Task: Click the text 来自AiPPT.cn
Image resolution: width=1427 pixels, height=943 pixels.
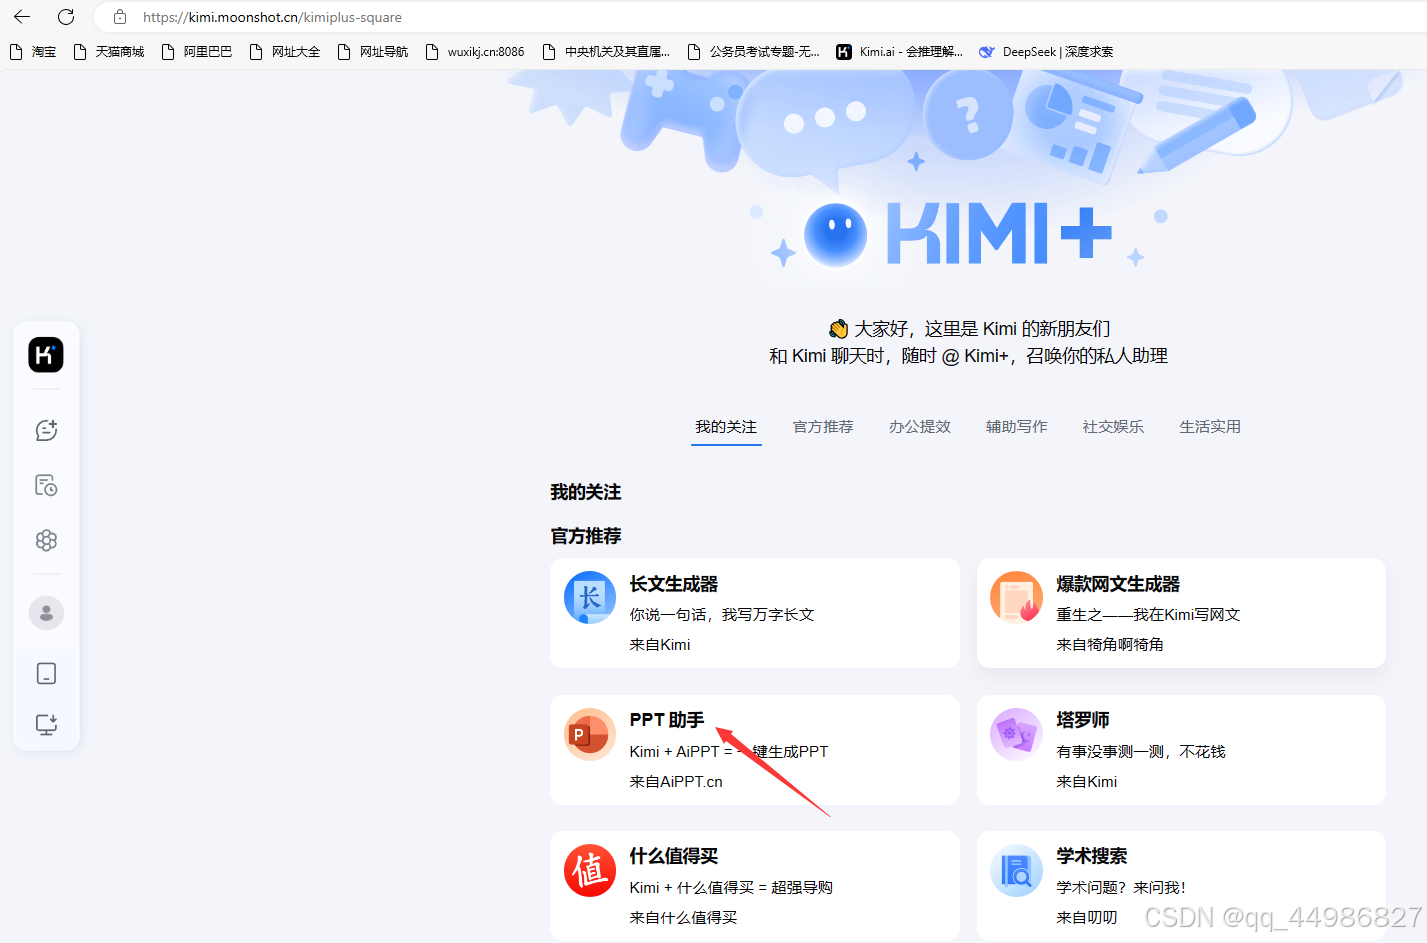Action: [x=676, y=782]
